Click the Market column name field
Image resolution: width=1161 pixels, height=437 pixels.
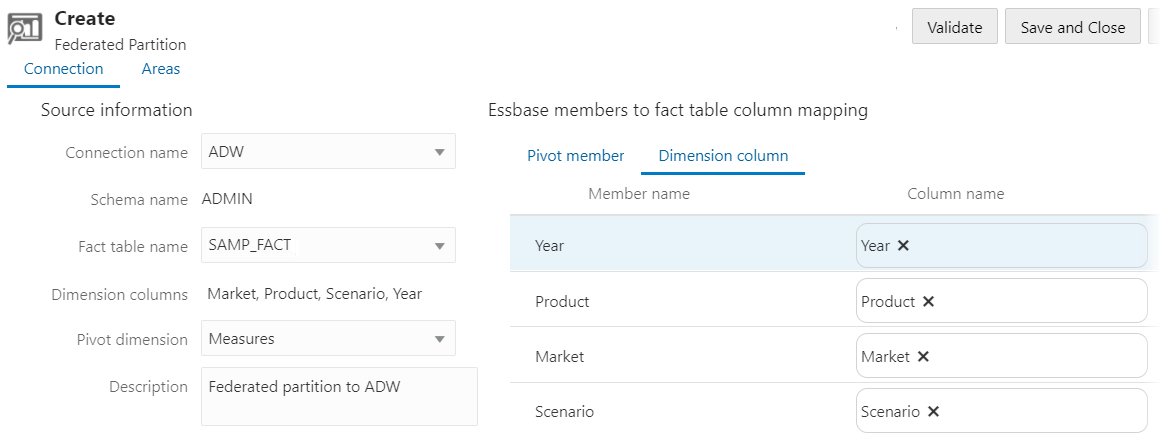tap(1001, 356)
